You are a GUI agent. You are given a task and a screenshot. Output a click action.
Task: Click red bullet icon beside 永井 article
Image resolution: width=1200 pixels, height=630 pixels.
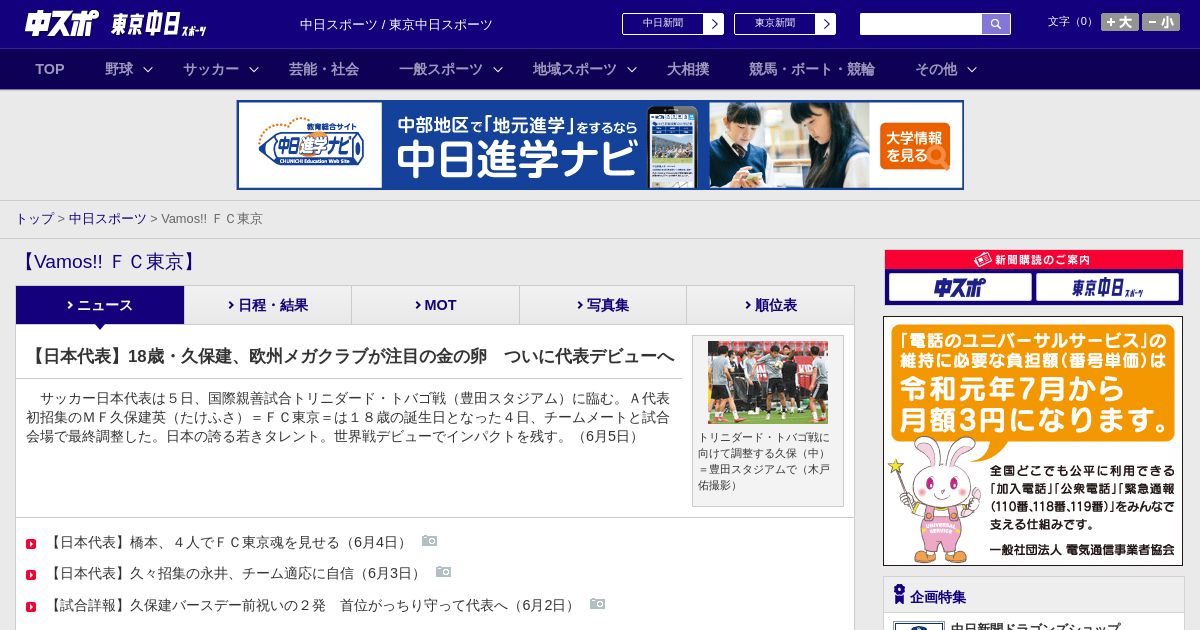pyautogui.click(x=31, y=575)
